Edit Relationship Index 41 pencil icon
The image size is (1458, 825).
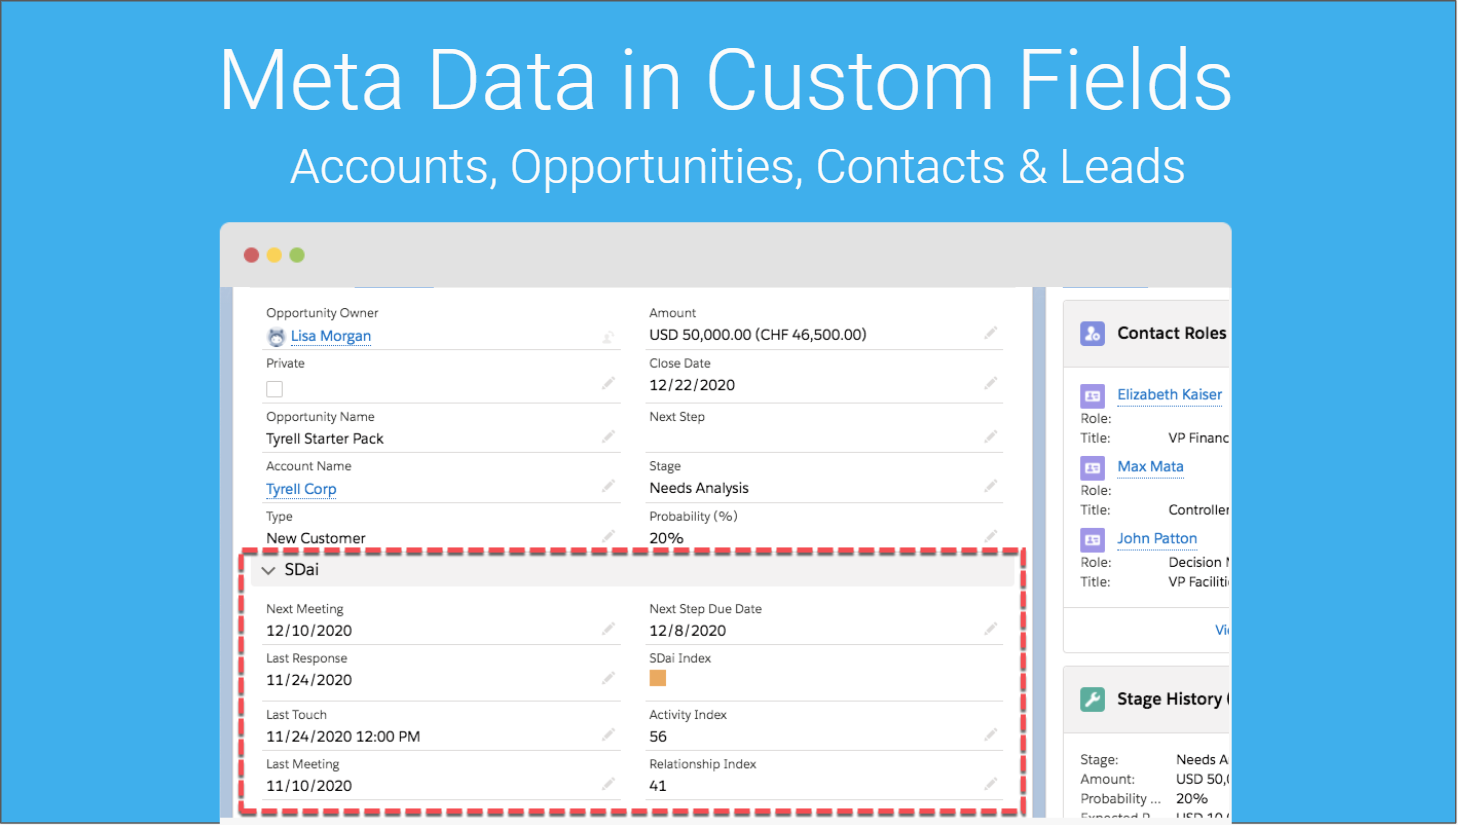pyautogui.click(x=991, y=784)
